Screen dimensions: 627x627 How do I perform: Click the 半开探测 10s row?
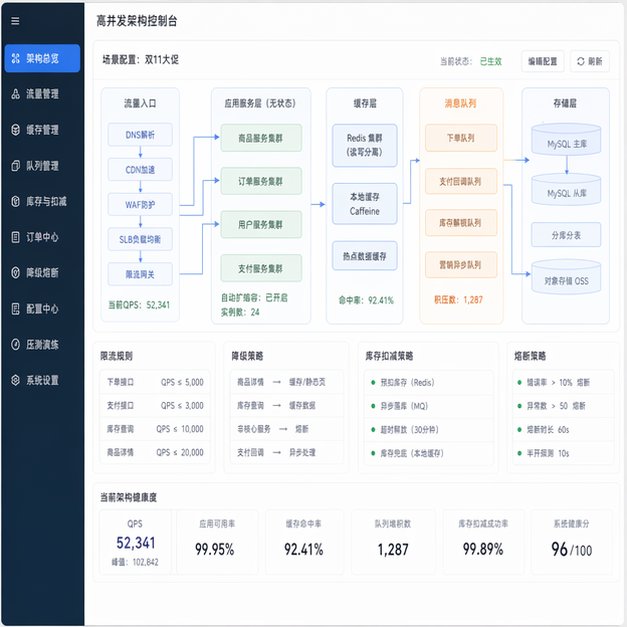point(563,453)
